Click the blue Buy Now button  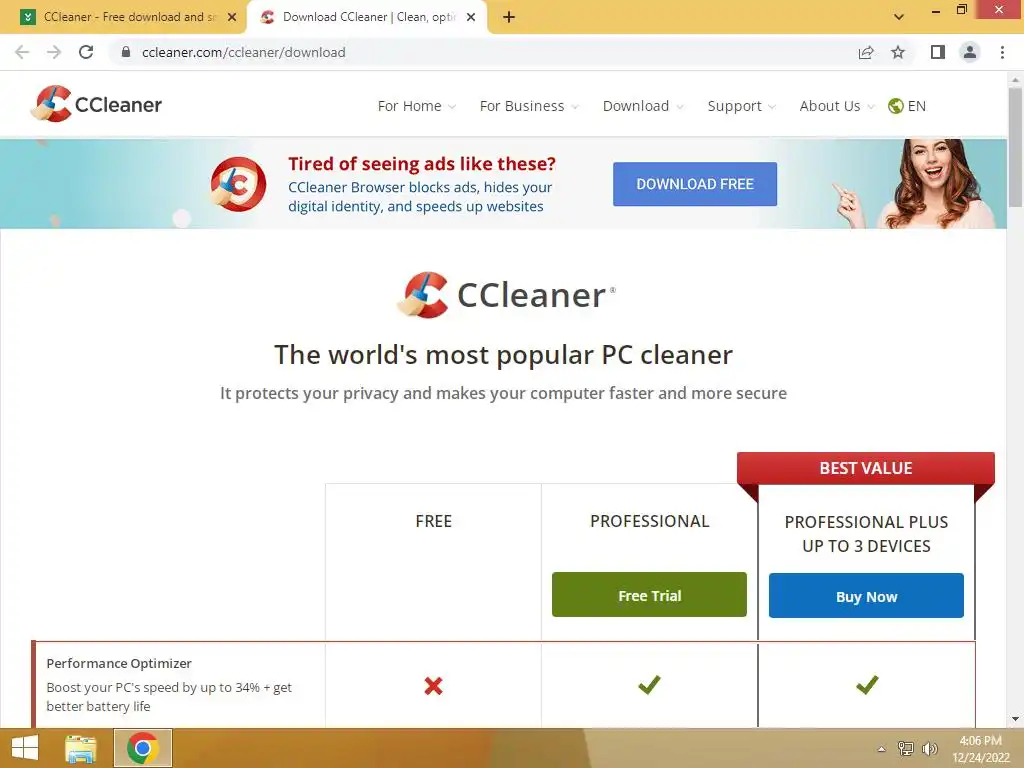pos(866,596)
